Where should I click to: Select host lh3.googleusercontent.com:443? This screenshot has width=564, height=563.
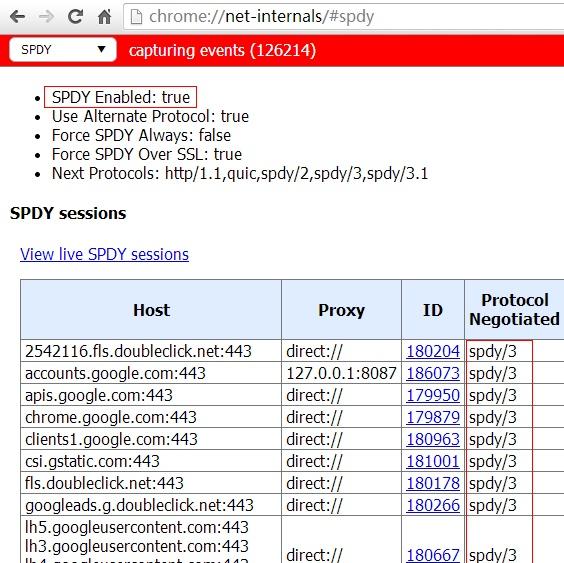pos(137,546)
